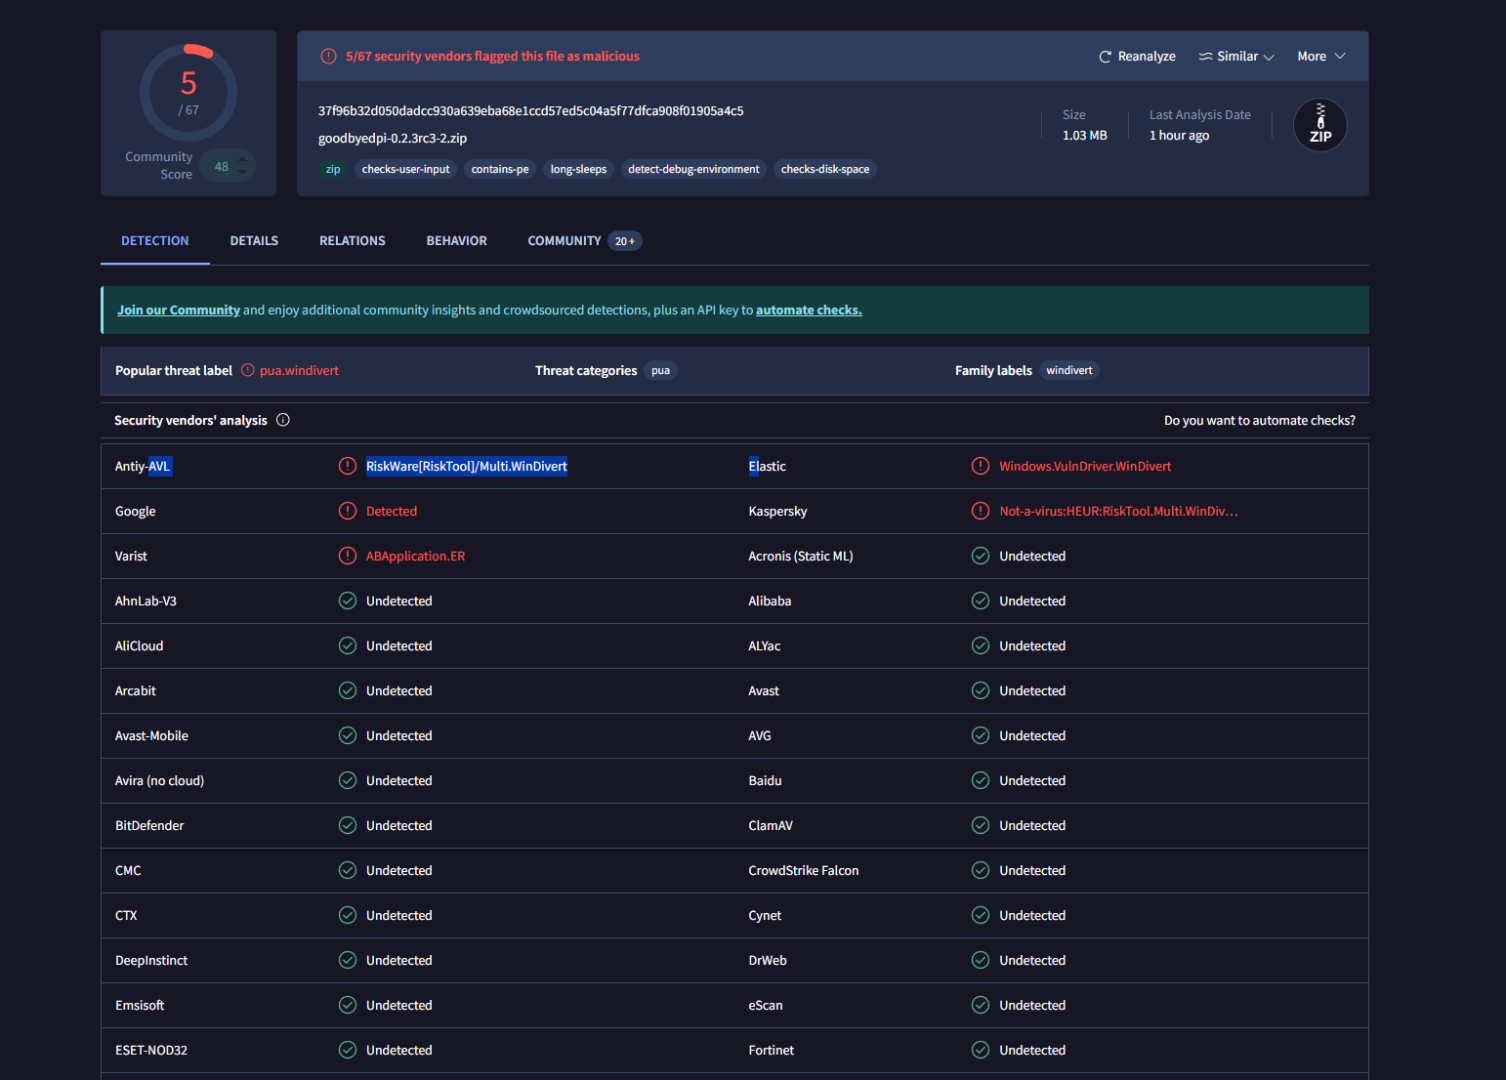Click the 20+ badge on the Community tab

625,241
